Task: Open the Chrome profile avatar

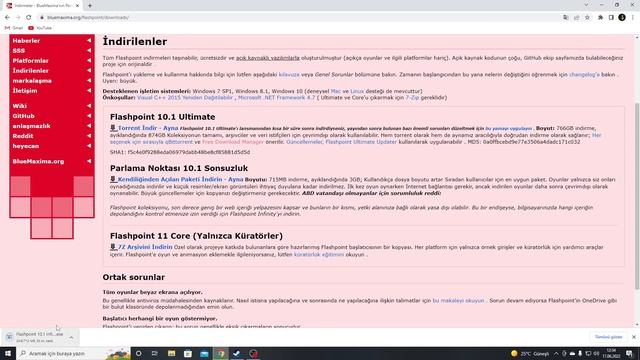Action: click(622, 18)
